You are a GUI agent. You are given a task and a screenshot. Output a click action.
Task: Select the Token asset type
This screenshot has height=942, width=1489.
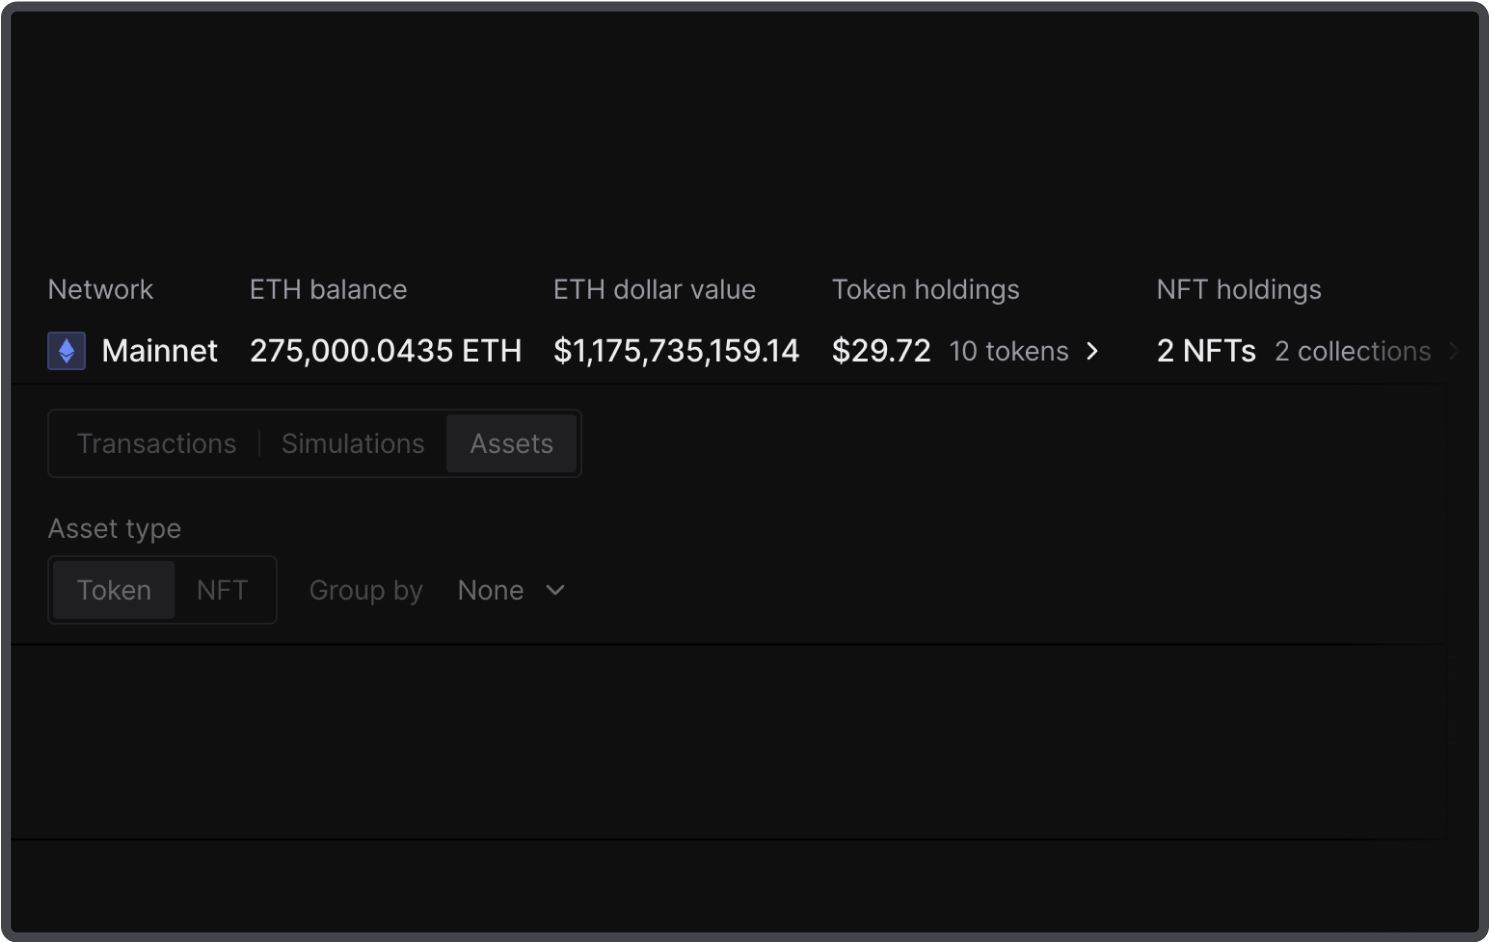[114, 590]
